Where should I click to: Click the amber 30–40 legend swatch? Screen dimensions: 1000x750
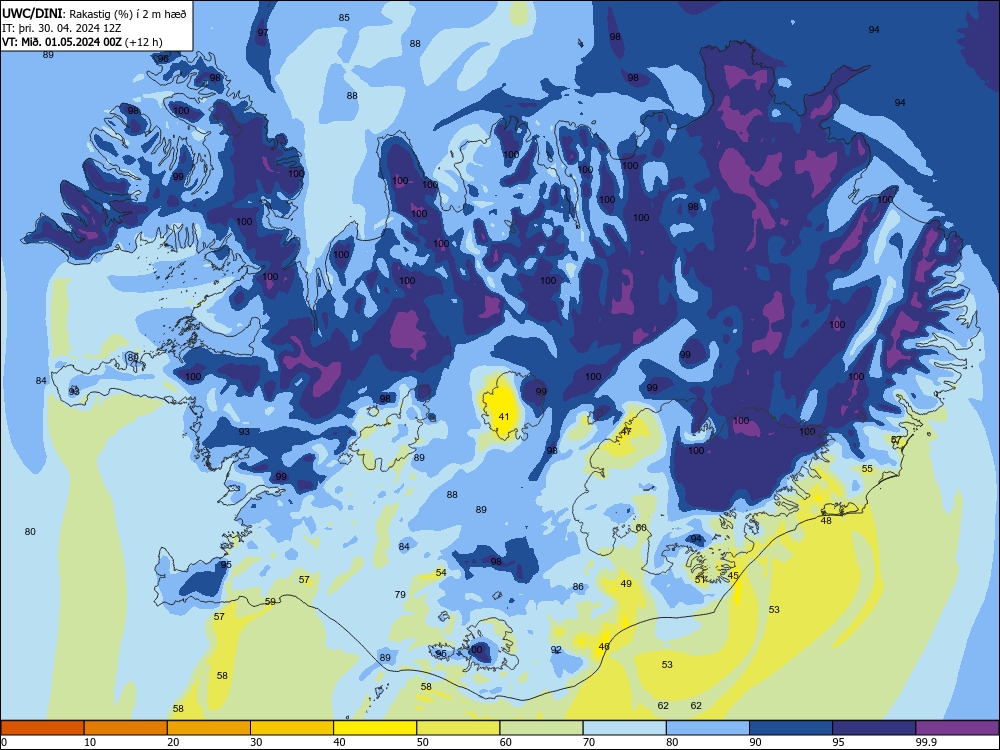292,728
